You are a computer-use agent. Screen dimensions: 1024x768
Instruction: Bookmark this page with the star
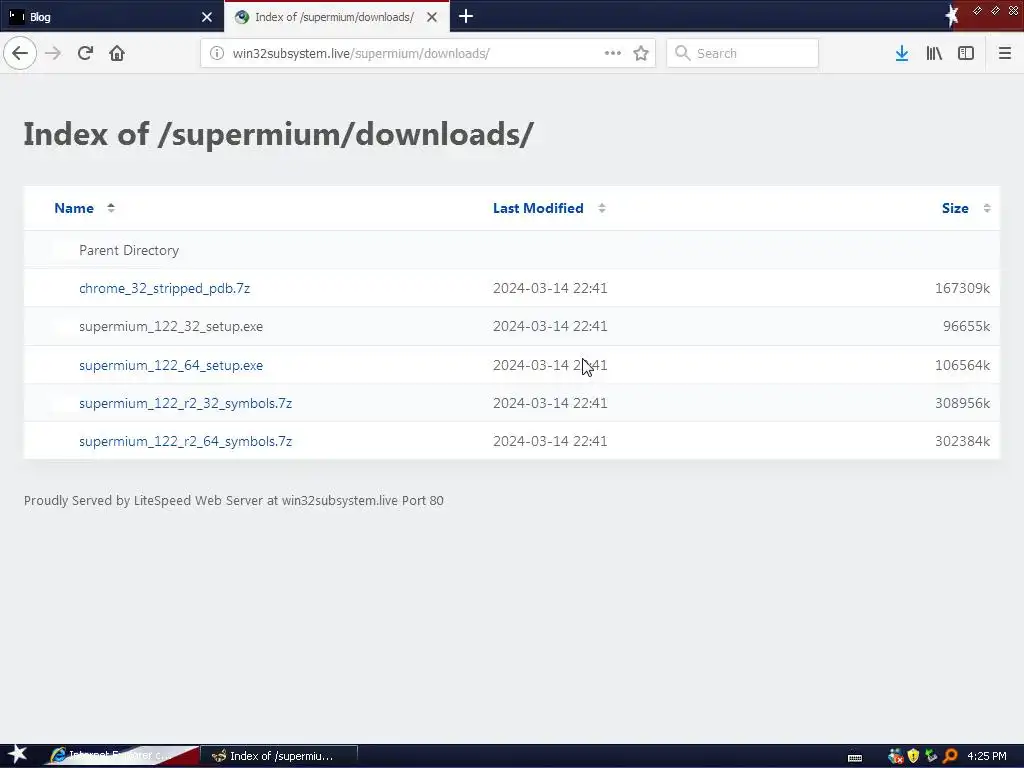point(641,53)
